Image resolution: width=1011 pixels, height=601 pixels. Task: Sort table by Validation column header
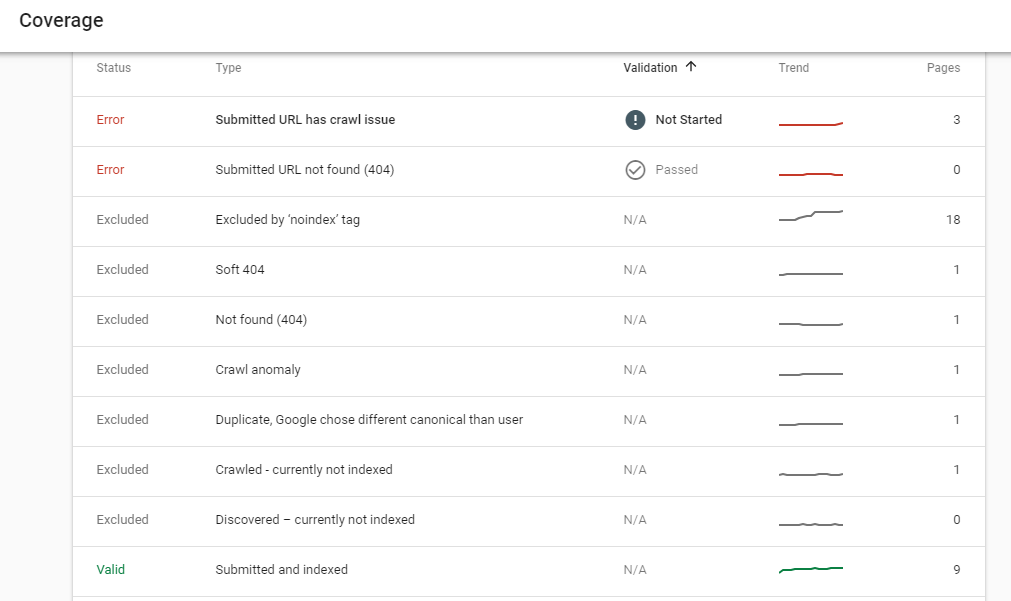pos(650,68)
